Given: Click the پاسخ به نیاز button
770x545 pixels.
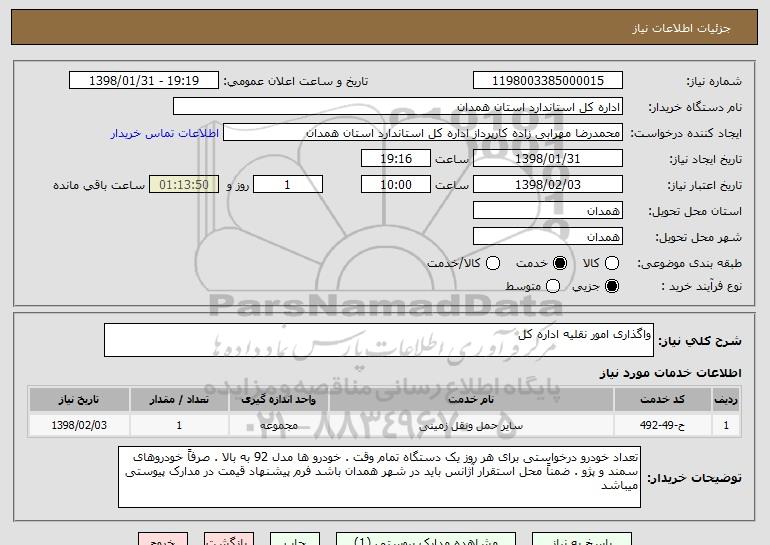Looking at the screenshot, I should (x=582, y=539).
